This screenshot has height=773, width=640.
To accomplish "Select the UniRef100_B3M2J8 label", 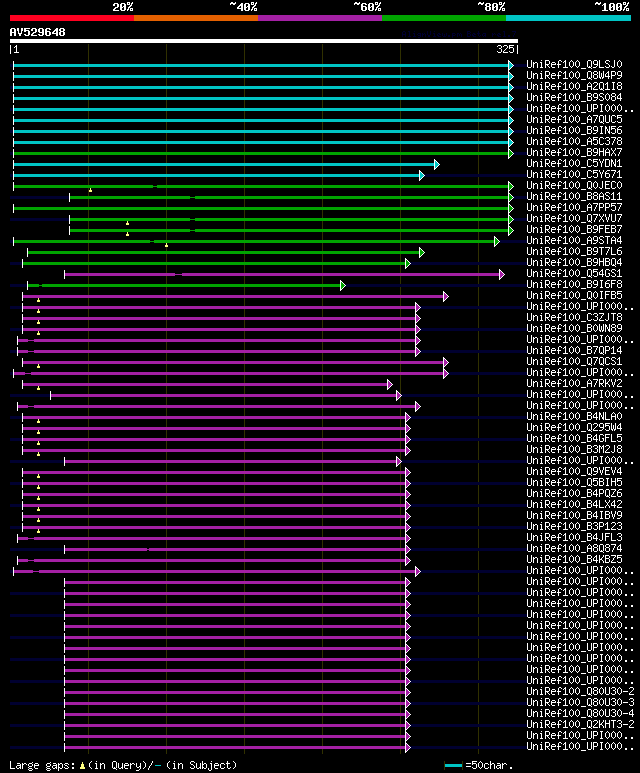I will (574, 450).
